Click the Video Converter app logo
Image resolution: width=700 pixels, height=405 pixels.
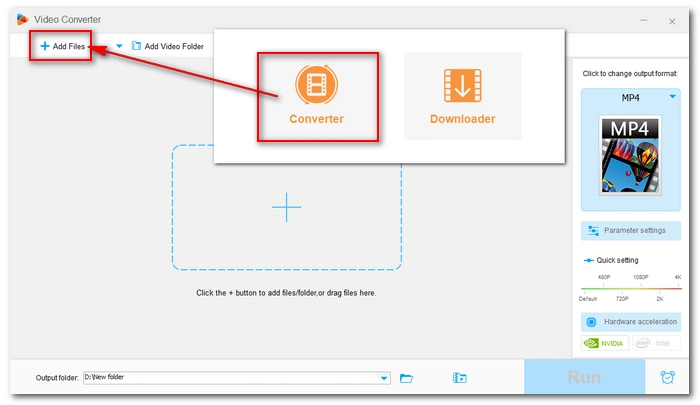pos(22,19)
